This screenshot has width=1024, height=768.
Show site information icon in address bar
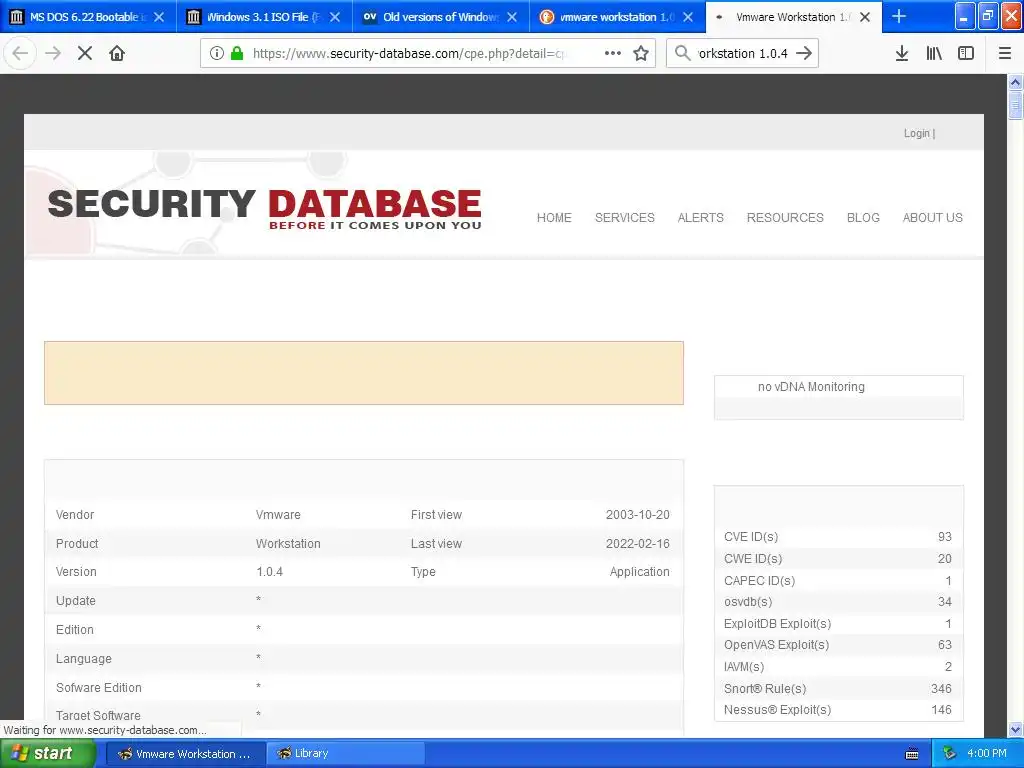click(216, 53)
